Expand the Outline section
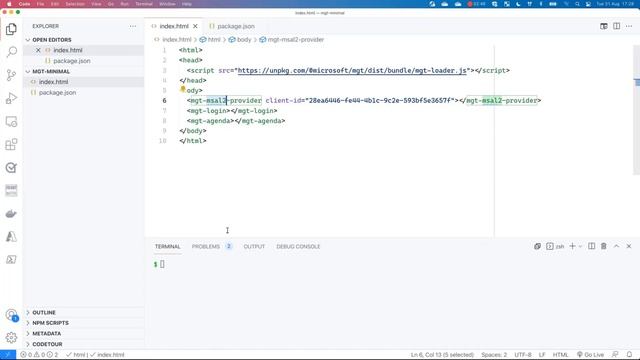The height and width of the screenshot is (360, 640). pos(44,313)
